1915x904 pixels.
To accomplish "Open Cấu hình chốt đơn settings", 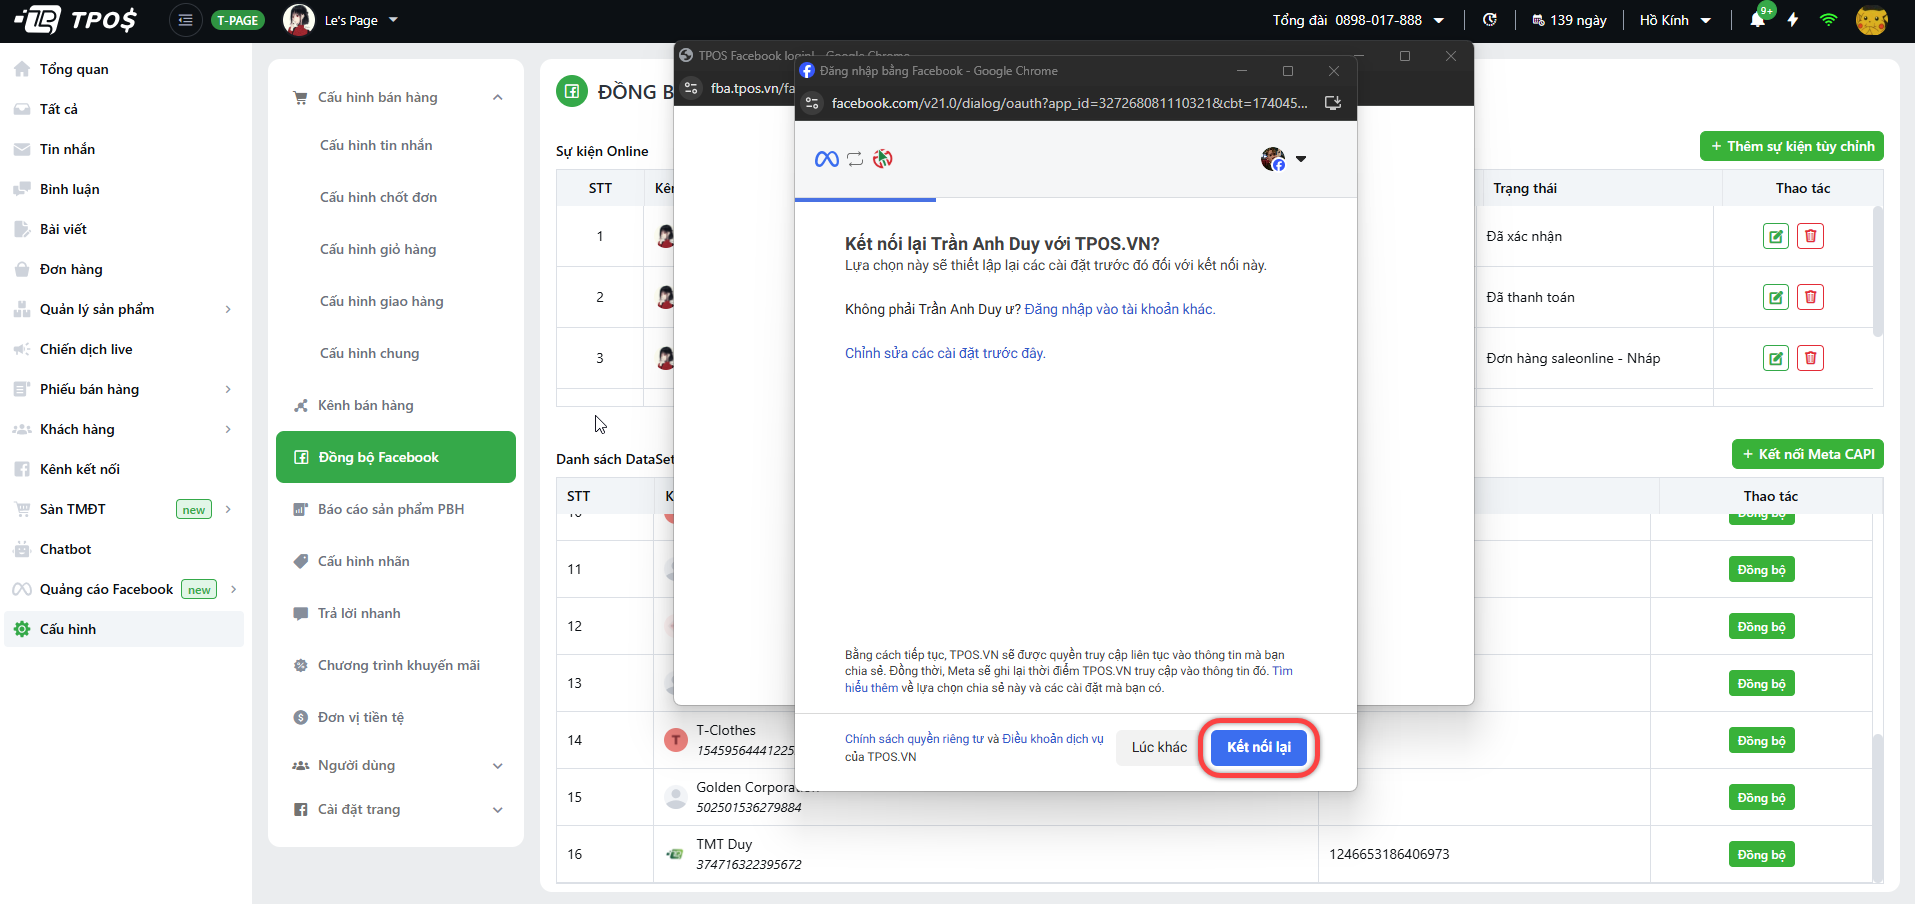I will point(378,197).
